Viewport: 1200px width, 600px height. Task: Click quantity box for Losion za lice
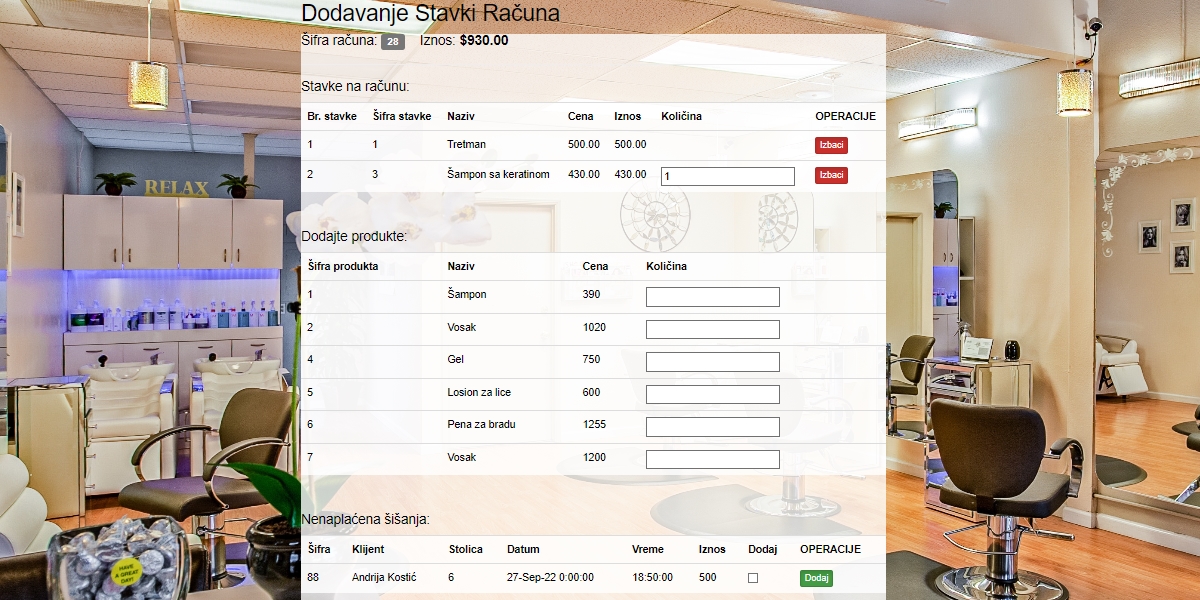coord(712,394)
